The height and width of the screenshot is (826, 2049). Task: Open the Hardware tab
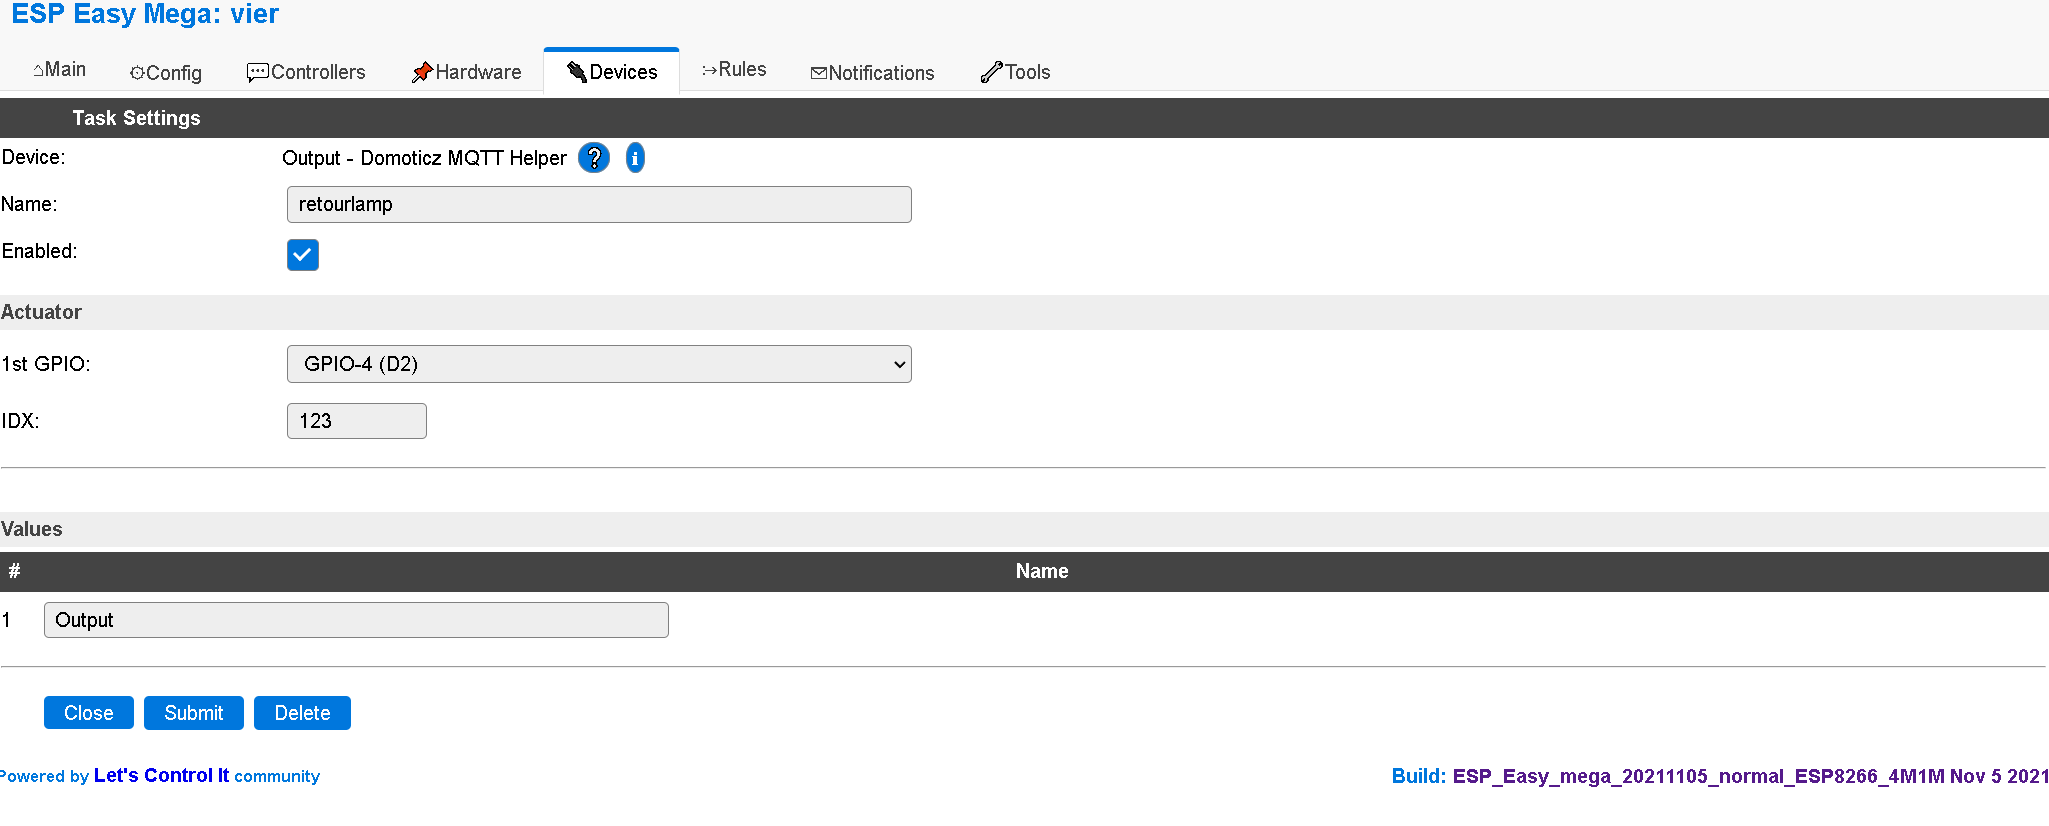466,72
